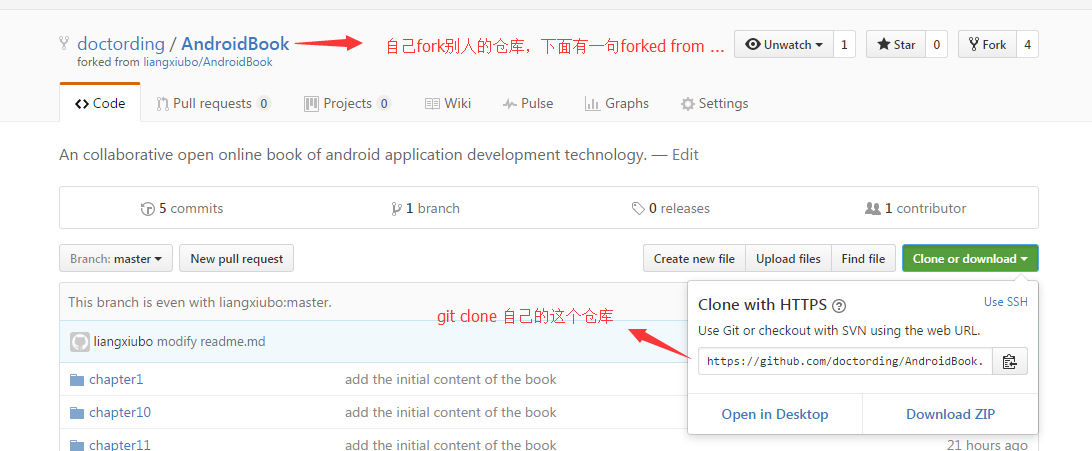Viewport: 1092px width, 451px height.
Task: Click the Wiki book icon
Action: [432, 104]
